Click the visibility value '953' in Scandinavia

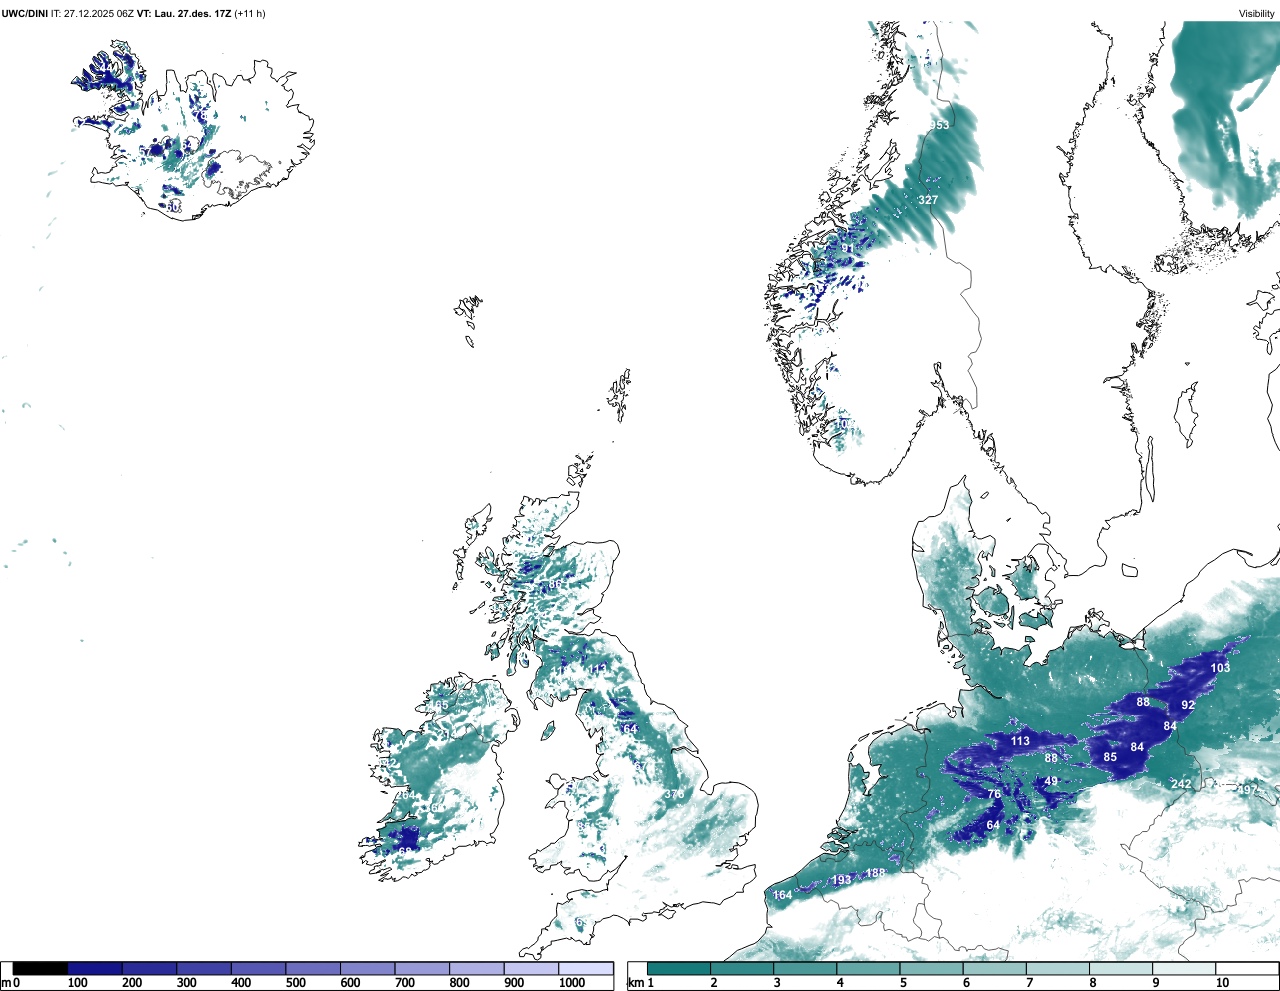939,125
